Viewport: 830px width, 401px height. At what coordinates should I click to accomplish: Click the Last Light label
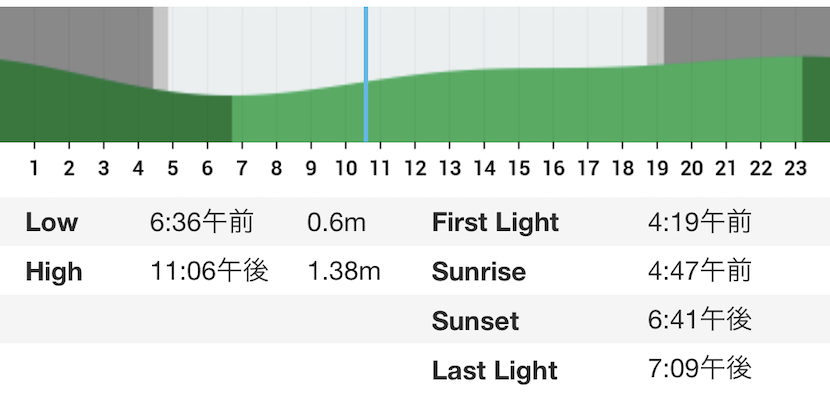[495, 370]
